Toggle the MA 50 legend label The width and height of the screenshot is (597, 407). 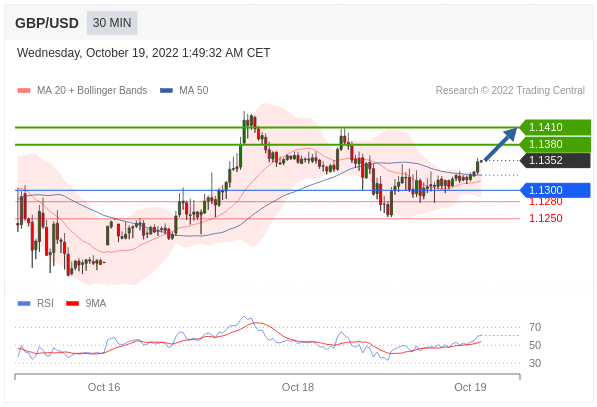pos(194,90)
